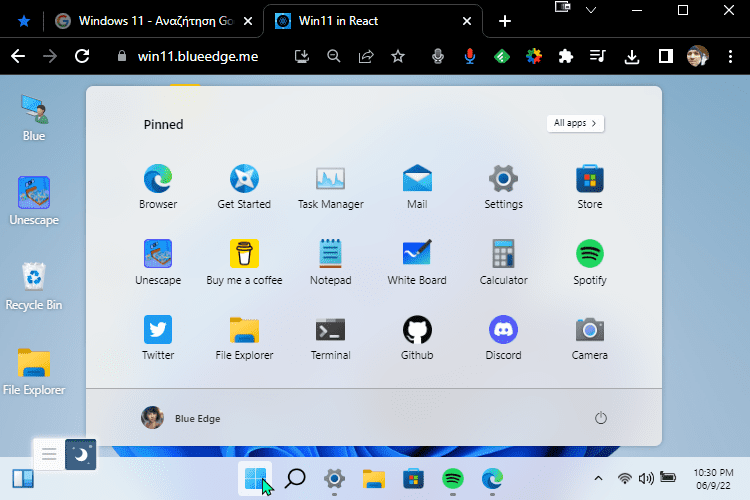Go back in the browser
Viewport: 750px width, 500px height.
pyautogui.click(x=18, y=56)
